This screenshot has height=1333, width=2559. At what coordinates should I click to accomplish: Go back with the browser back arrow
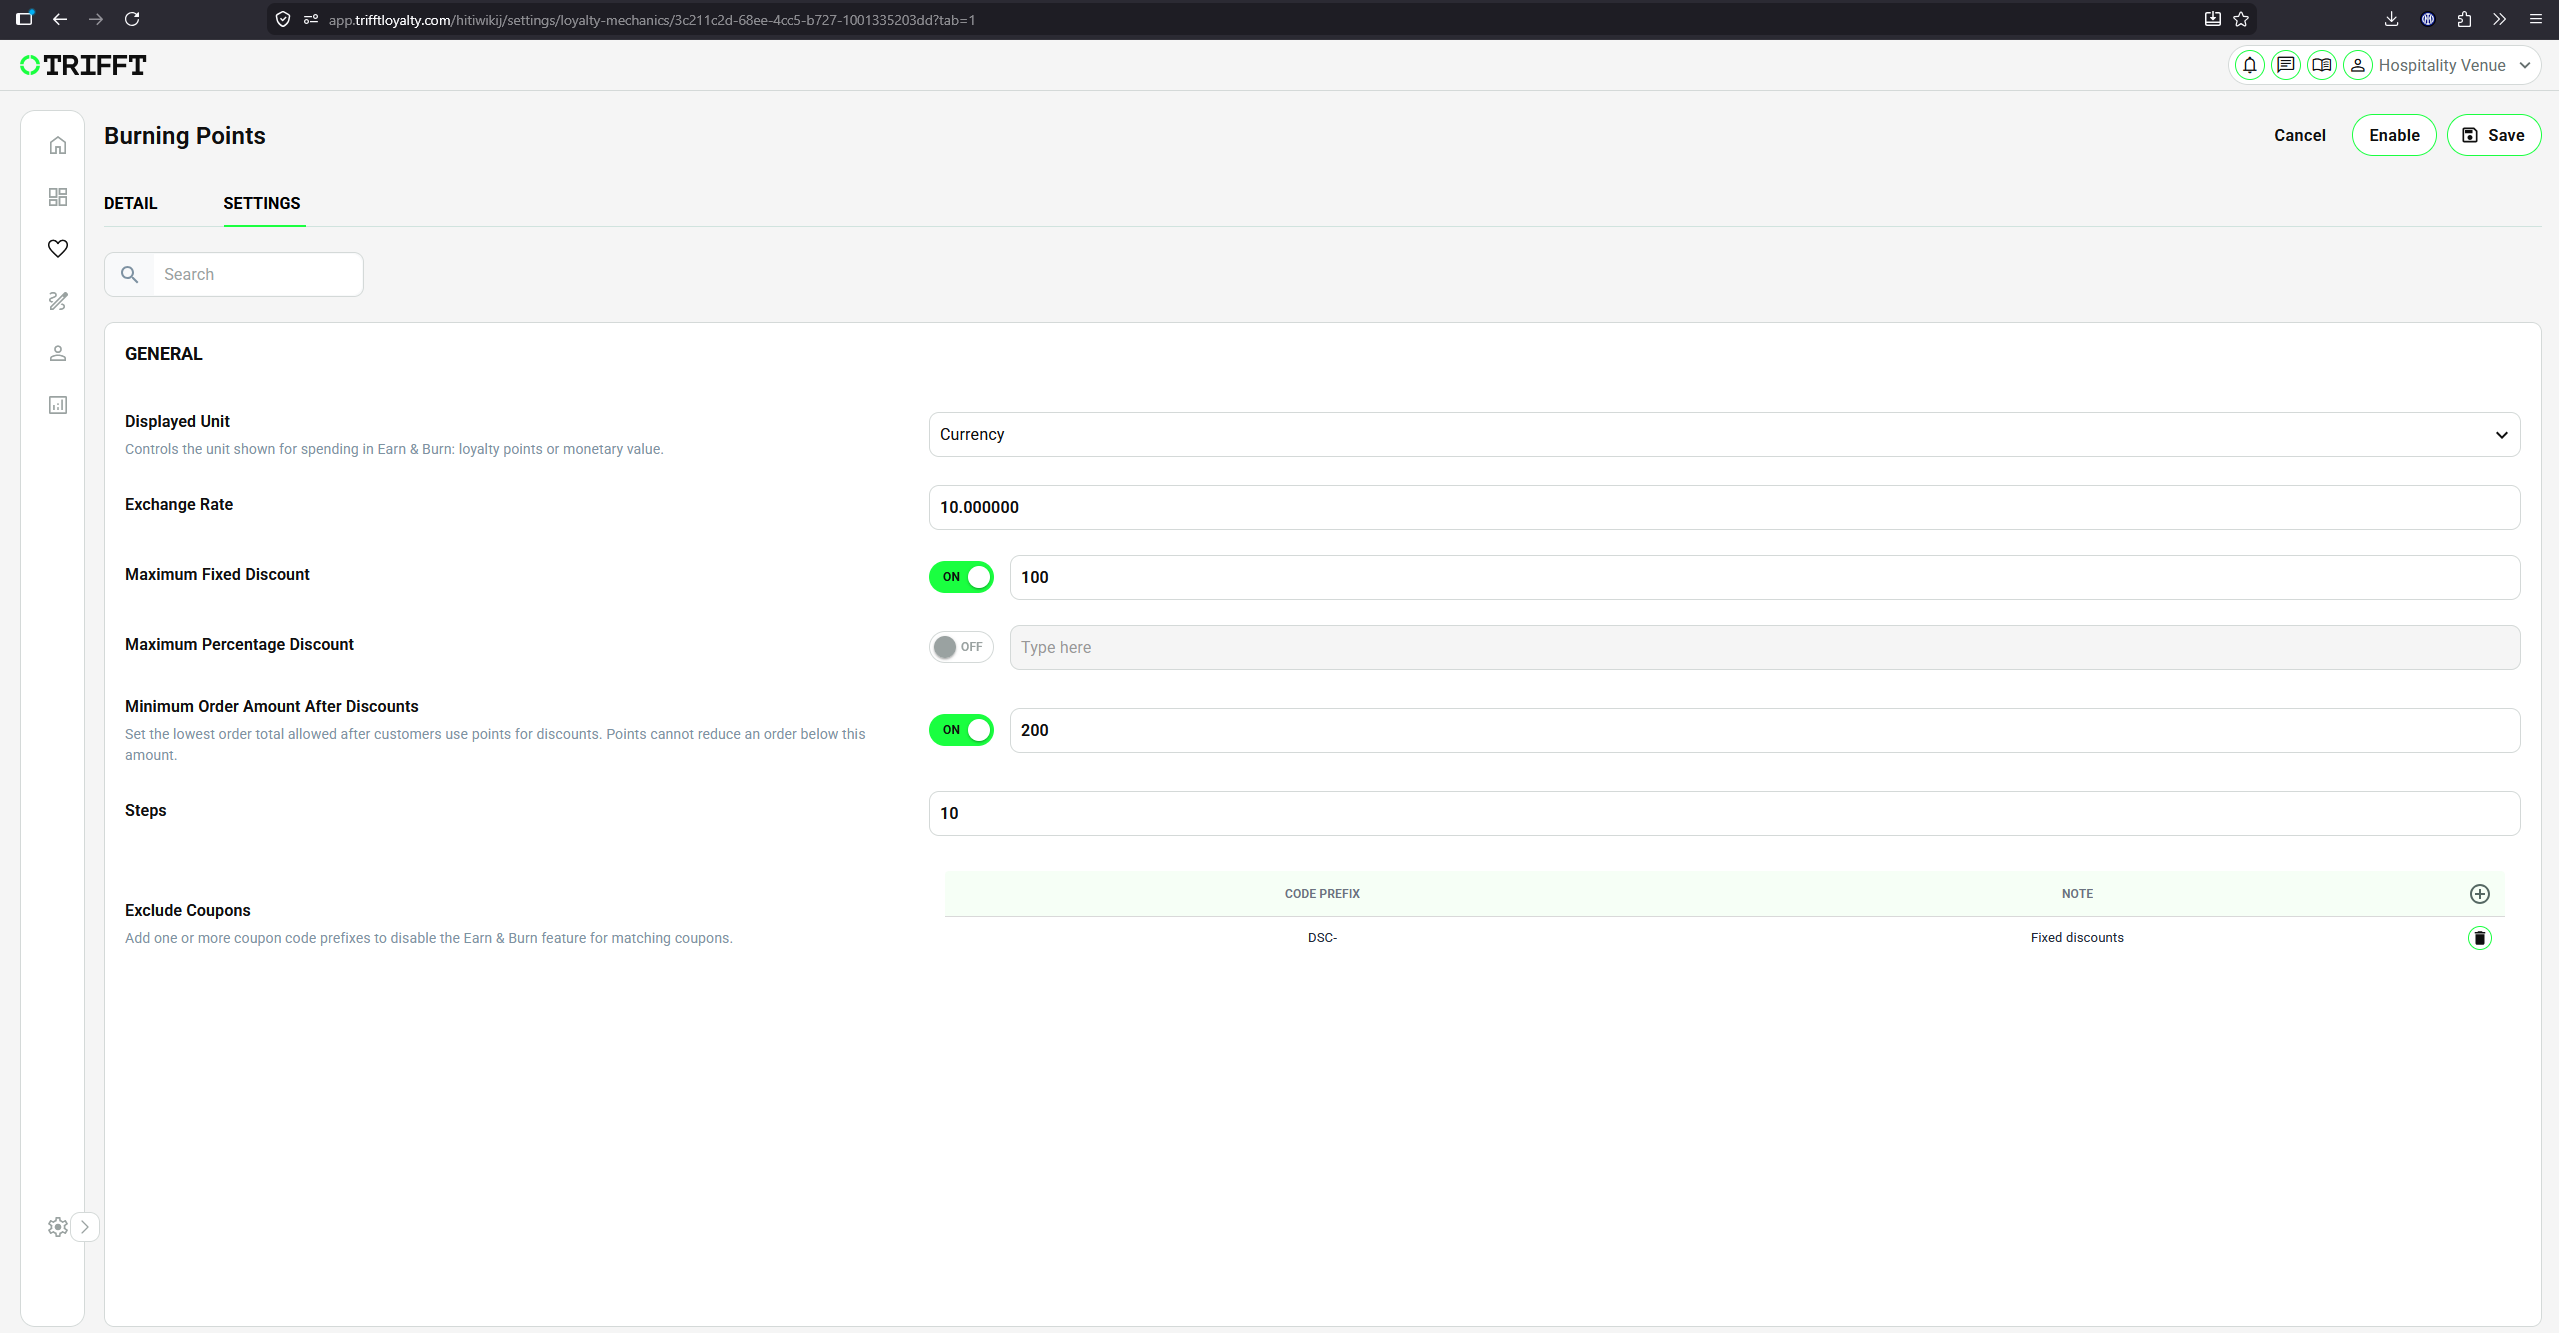60,19
